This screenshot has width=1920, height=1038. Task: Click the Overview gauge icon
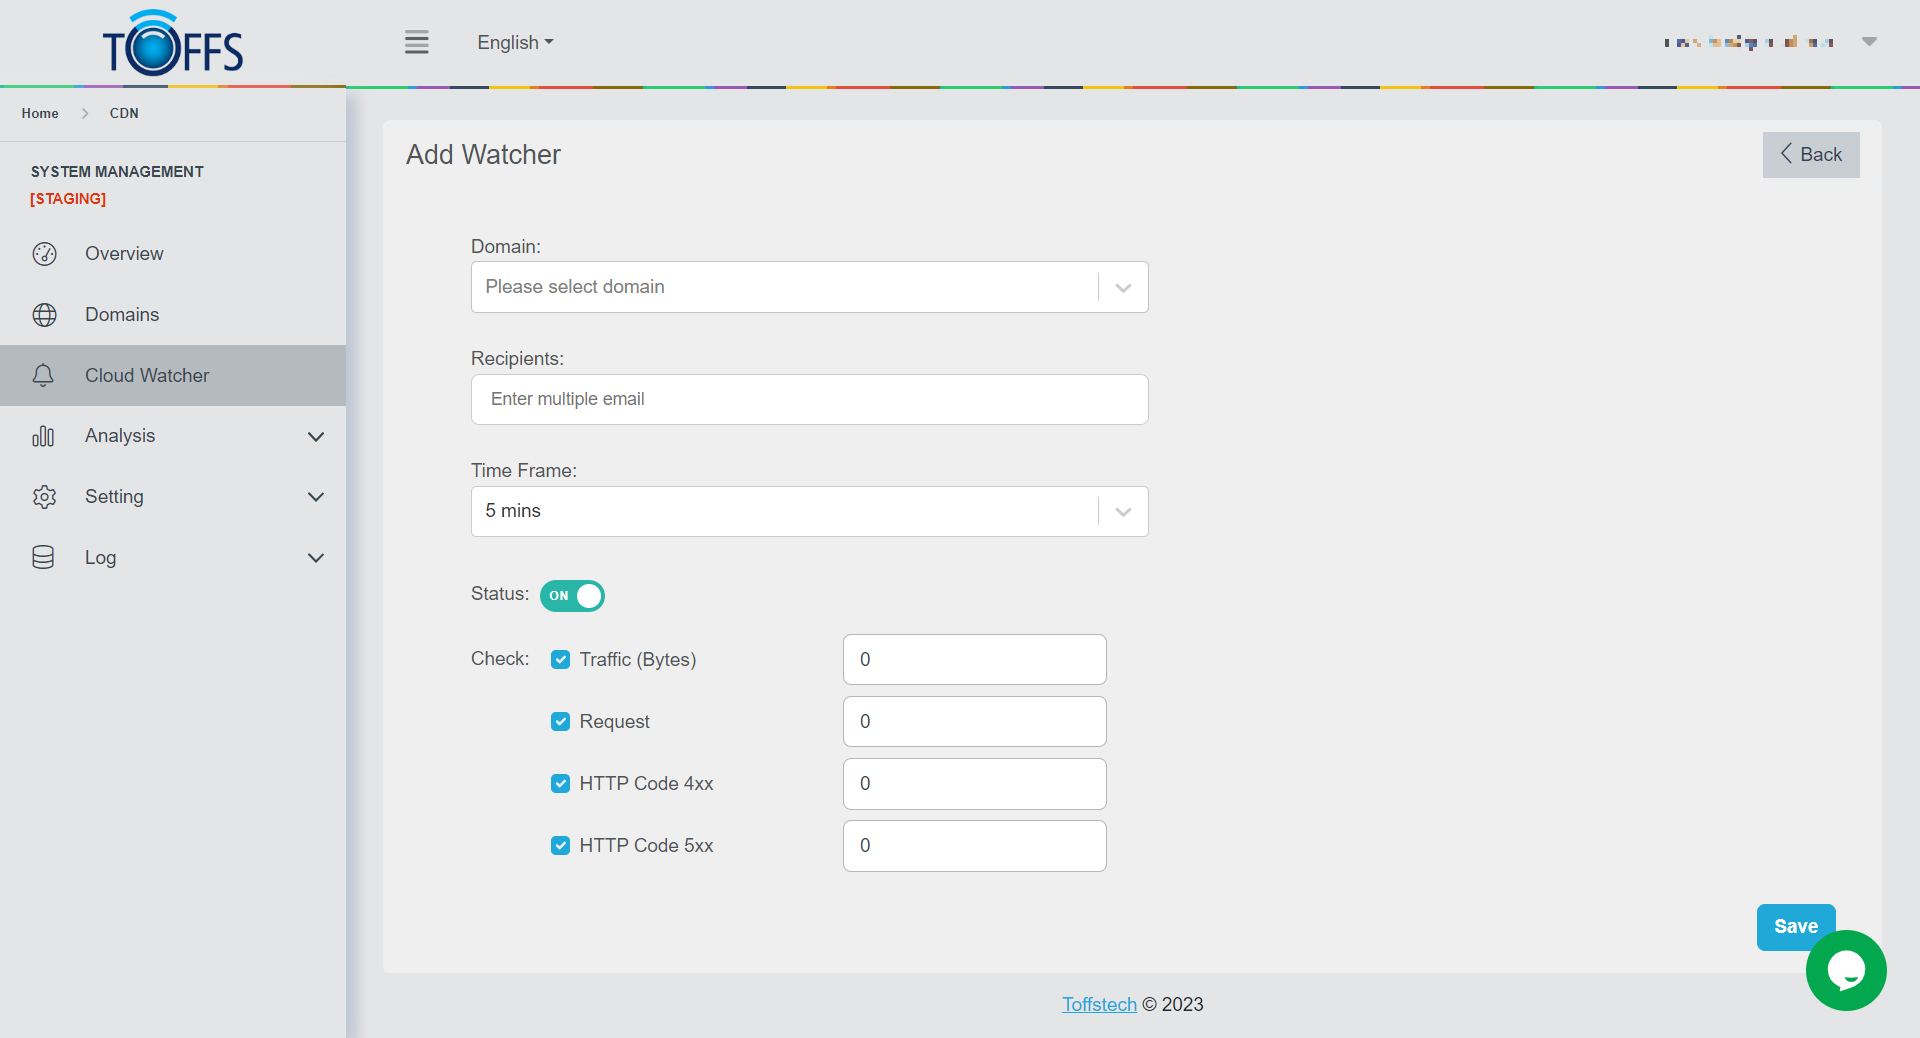[x=44, y=254]
